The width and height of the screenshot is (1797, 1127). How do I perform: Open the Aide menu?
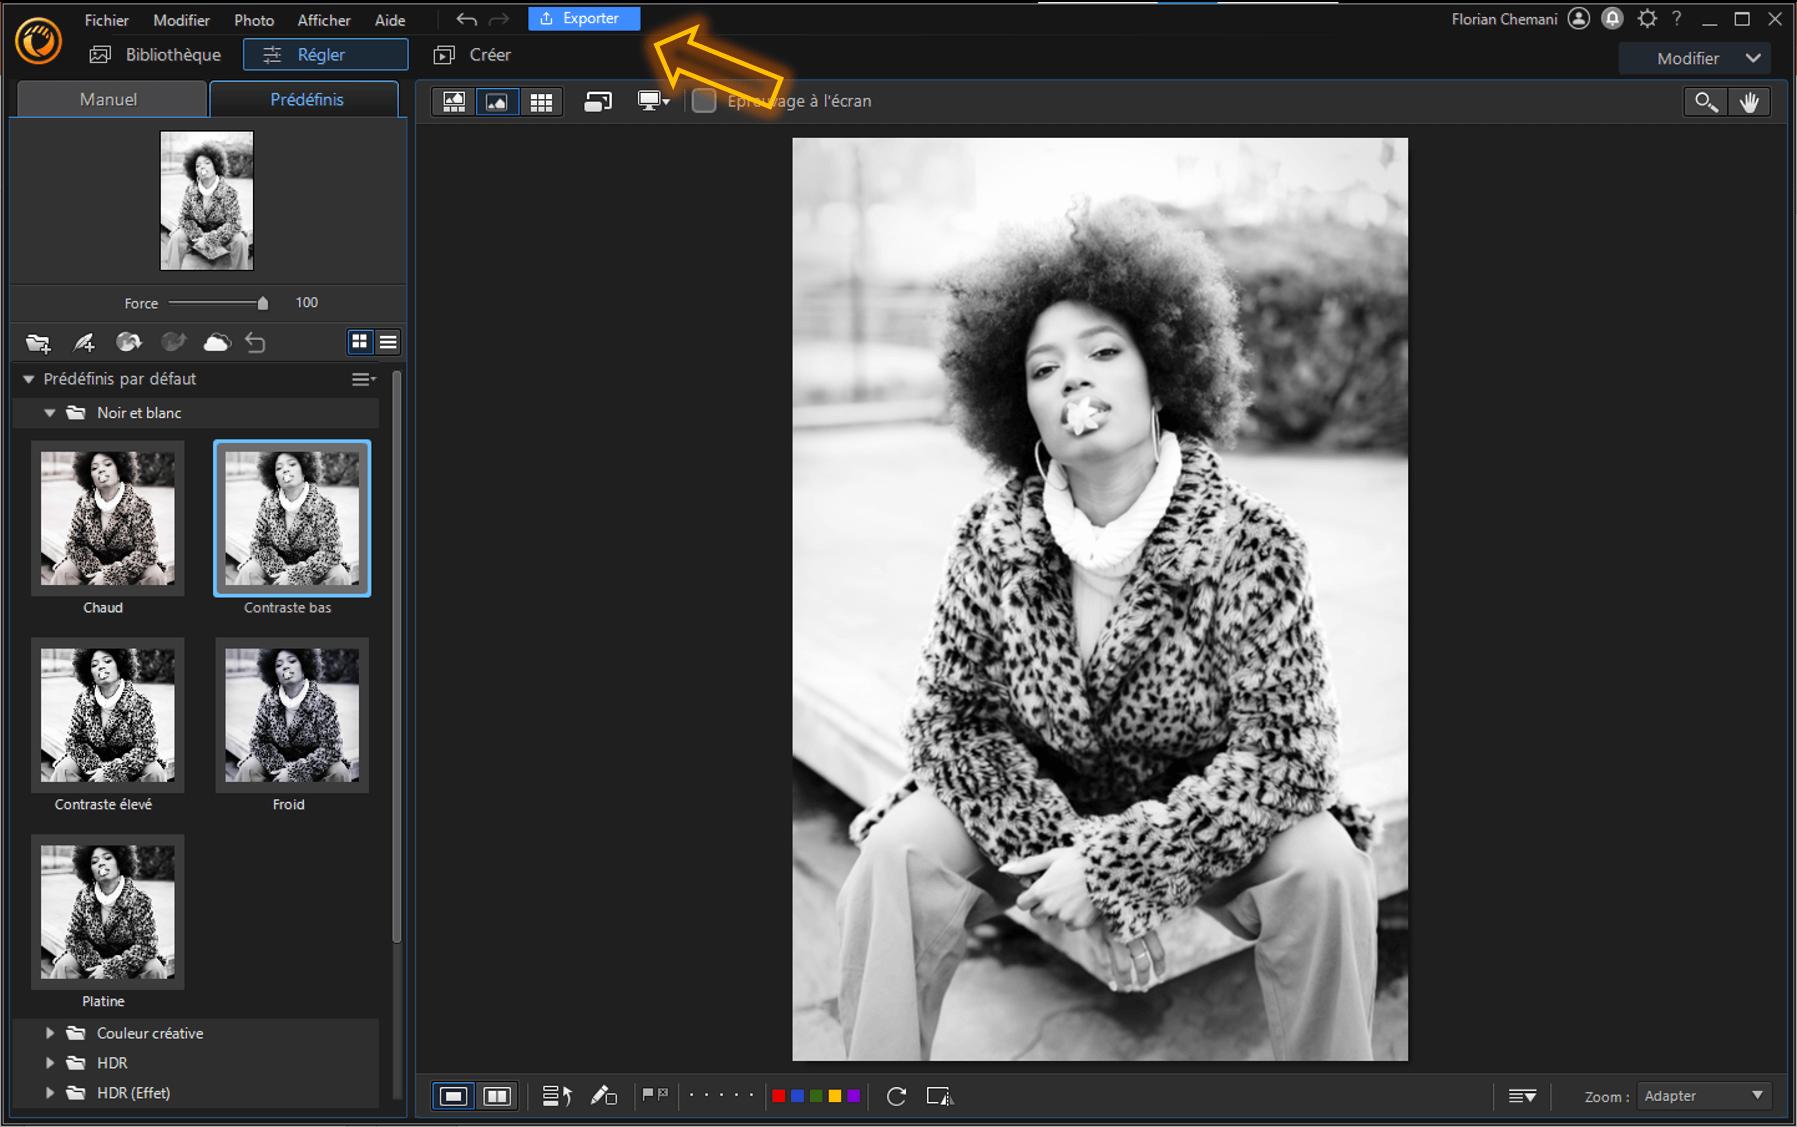click(390, 20)
